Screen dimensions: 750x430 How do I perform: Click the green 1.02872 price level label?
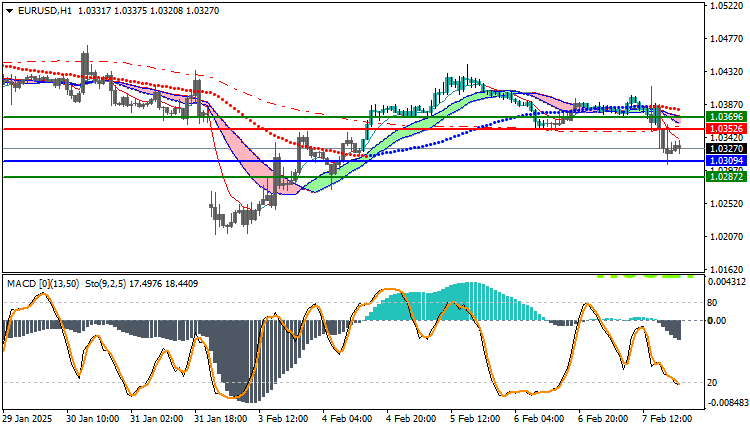click(727, 176)
